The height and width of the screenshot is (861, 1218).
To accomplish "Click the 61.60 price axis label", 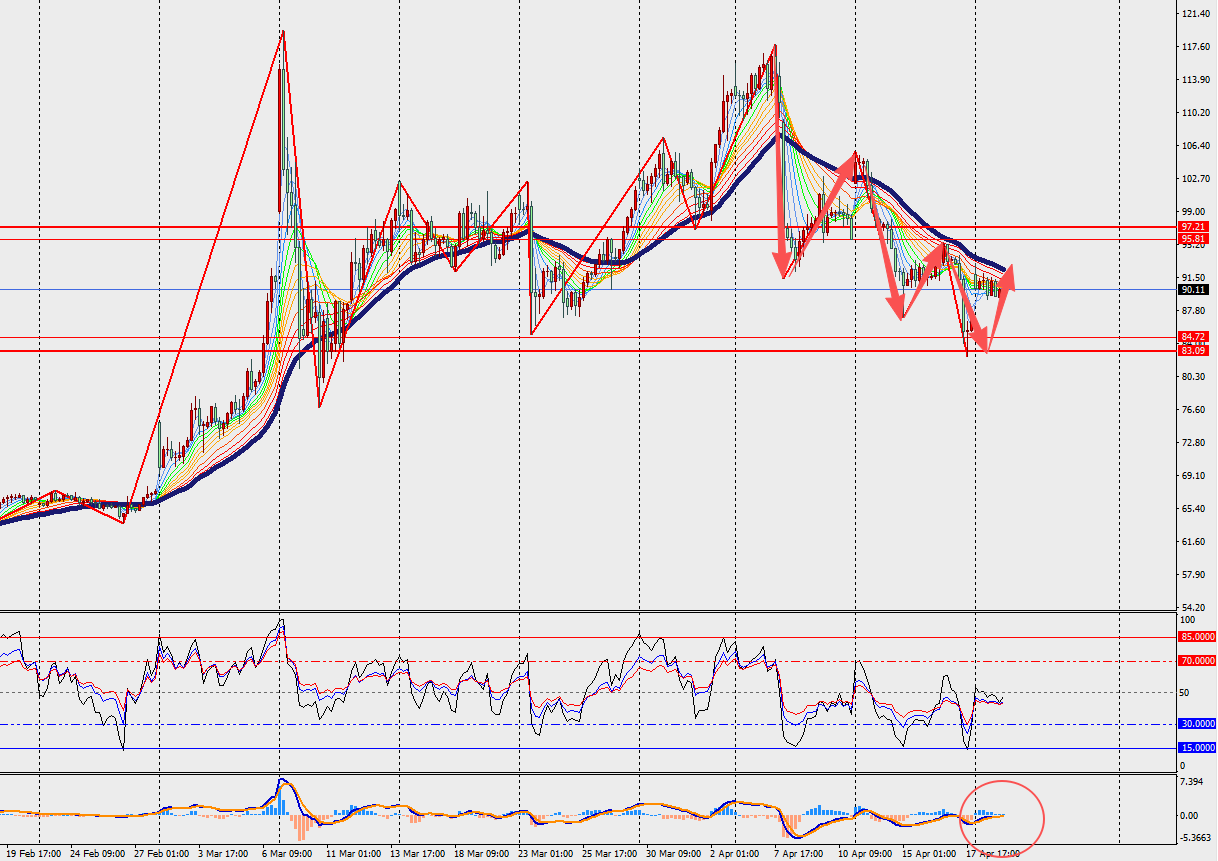I will point(1192,541).
